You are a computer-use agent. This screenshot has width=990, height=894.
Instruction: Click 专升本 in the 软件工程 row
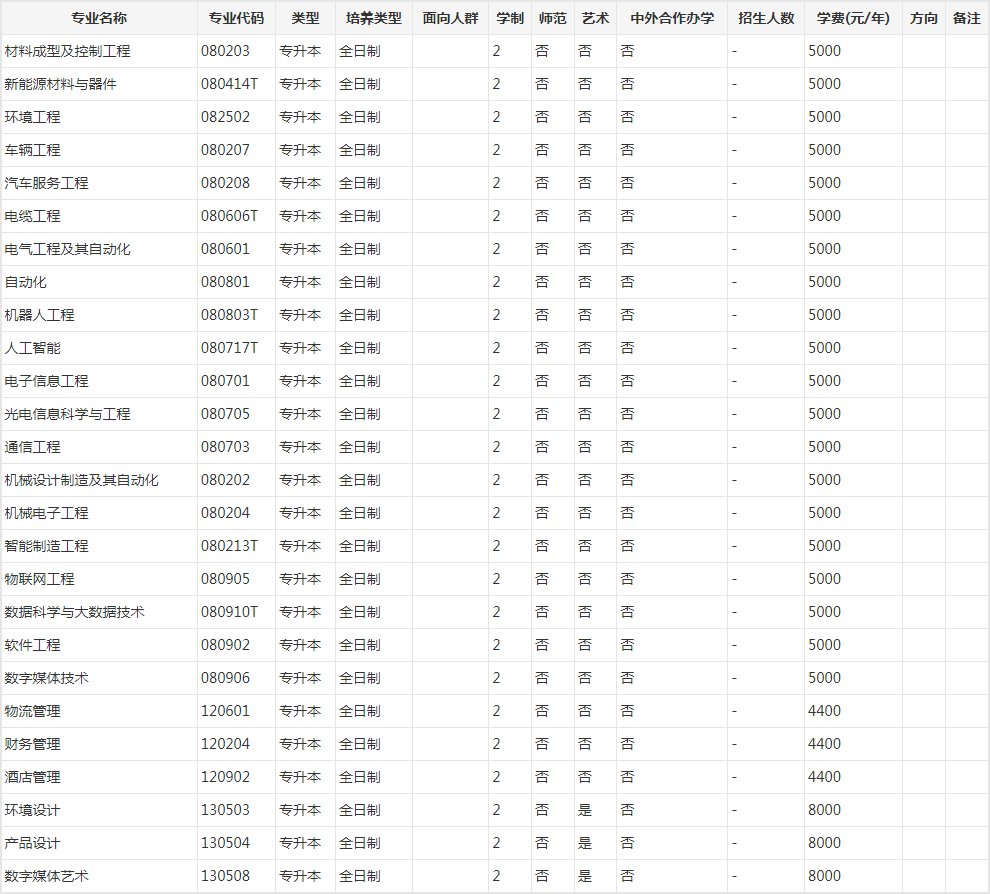[x=300, y=645]
